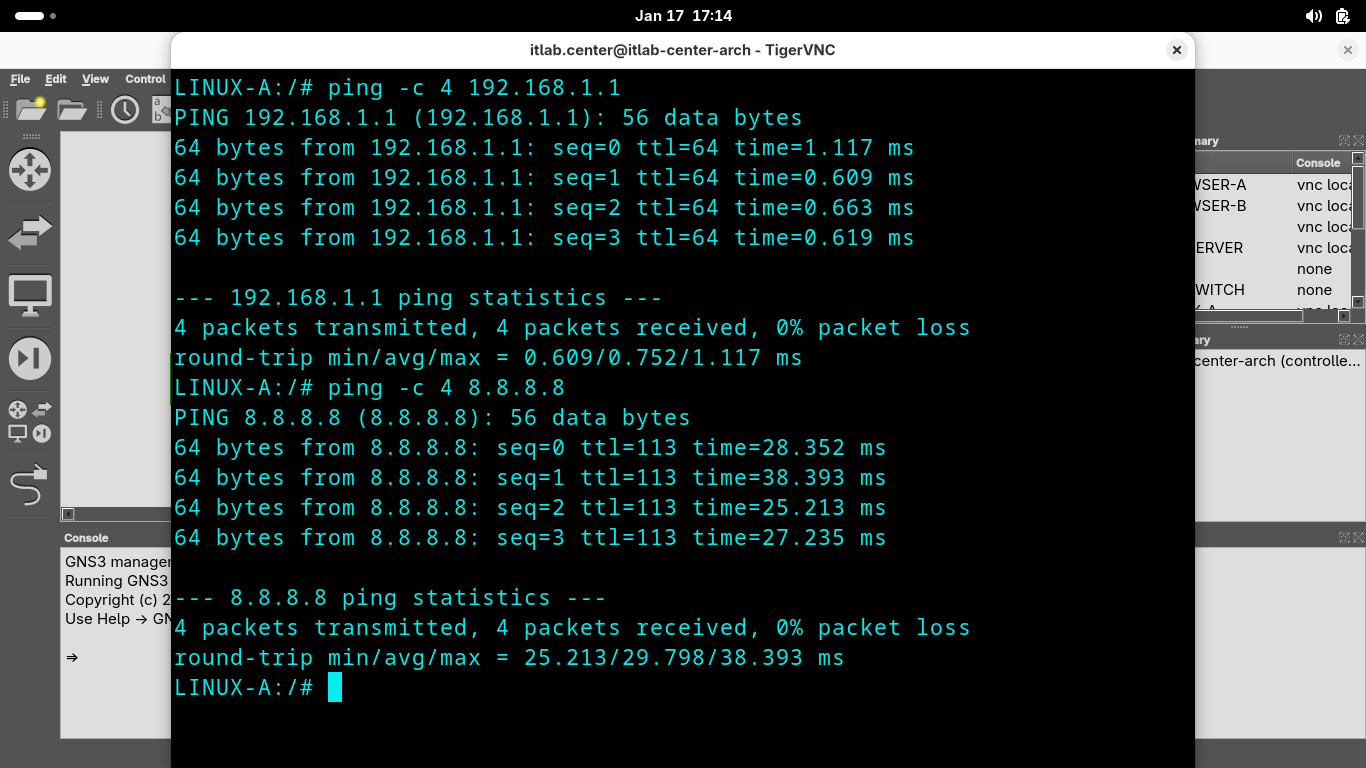Browse all devices with the four-icon grid
Viewport: 1366px width, 768px height.
tap(29, 422)
